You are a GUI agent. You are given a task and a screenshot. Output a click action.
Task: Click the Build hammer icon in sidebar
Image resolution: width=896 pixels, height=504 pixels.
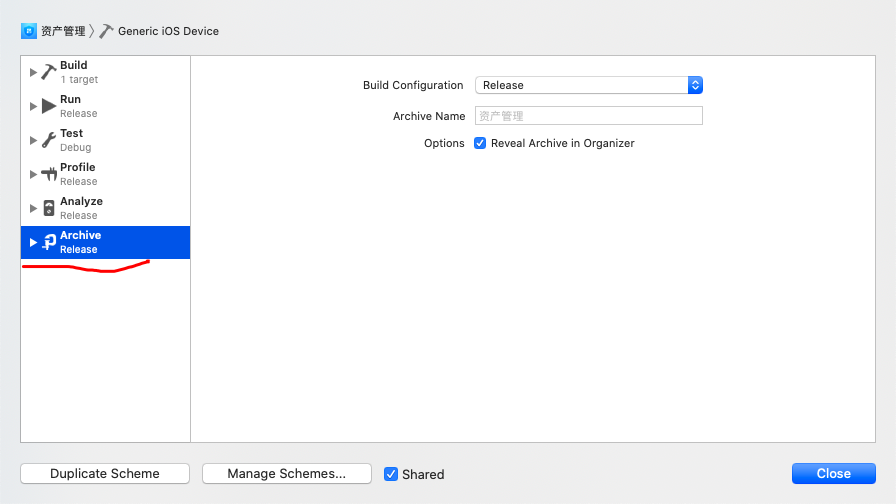click(49, 72)
